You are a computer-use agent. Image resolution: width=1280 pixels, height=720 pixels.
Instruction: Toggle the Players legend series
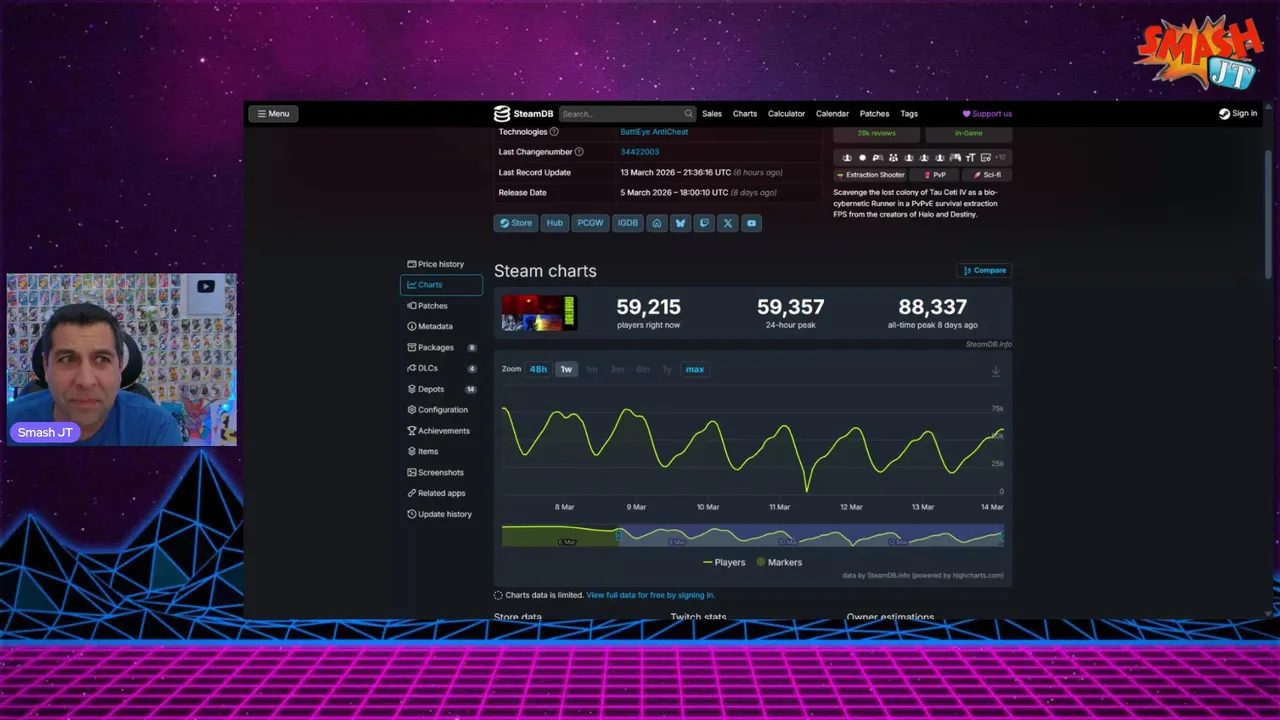[x=724, y=562]
